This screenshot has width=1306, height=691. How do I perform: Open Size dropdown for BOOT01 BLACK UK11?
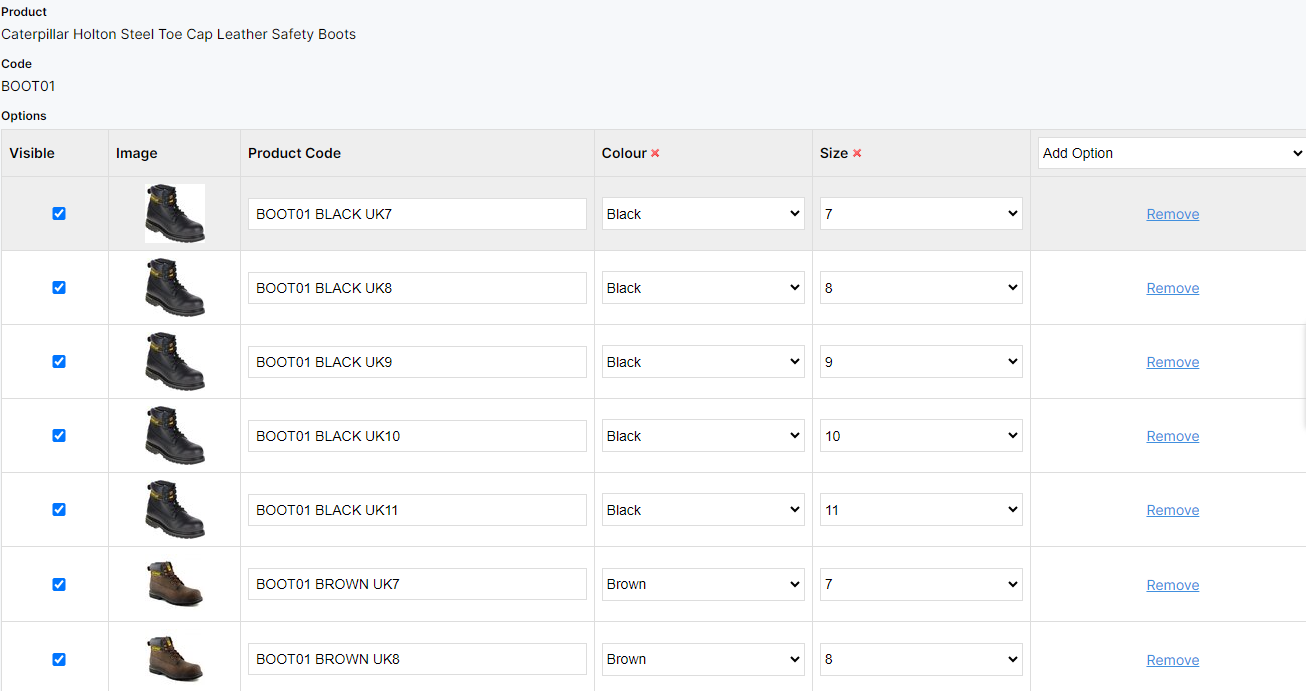pos(921,510)
